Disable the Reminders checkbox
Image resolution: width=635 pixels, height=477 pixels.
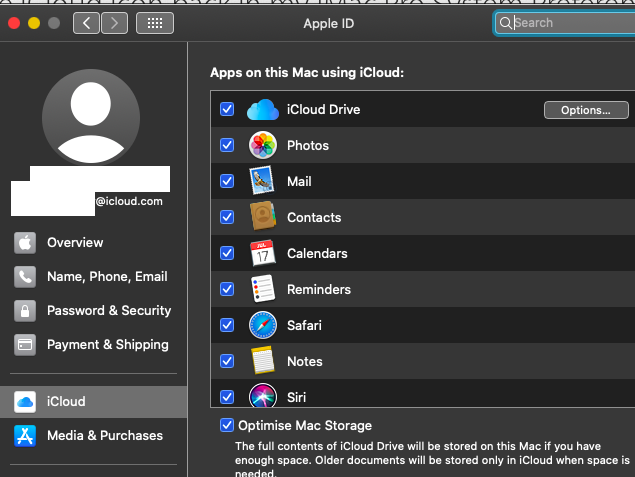(227, 289)
